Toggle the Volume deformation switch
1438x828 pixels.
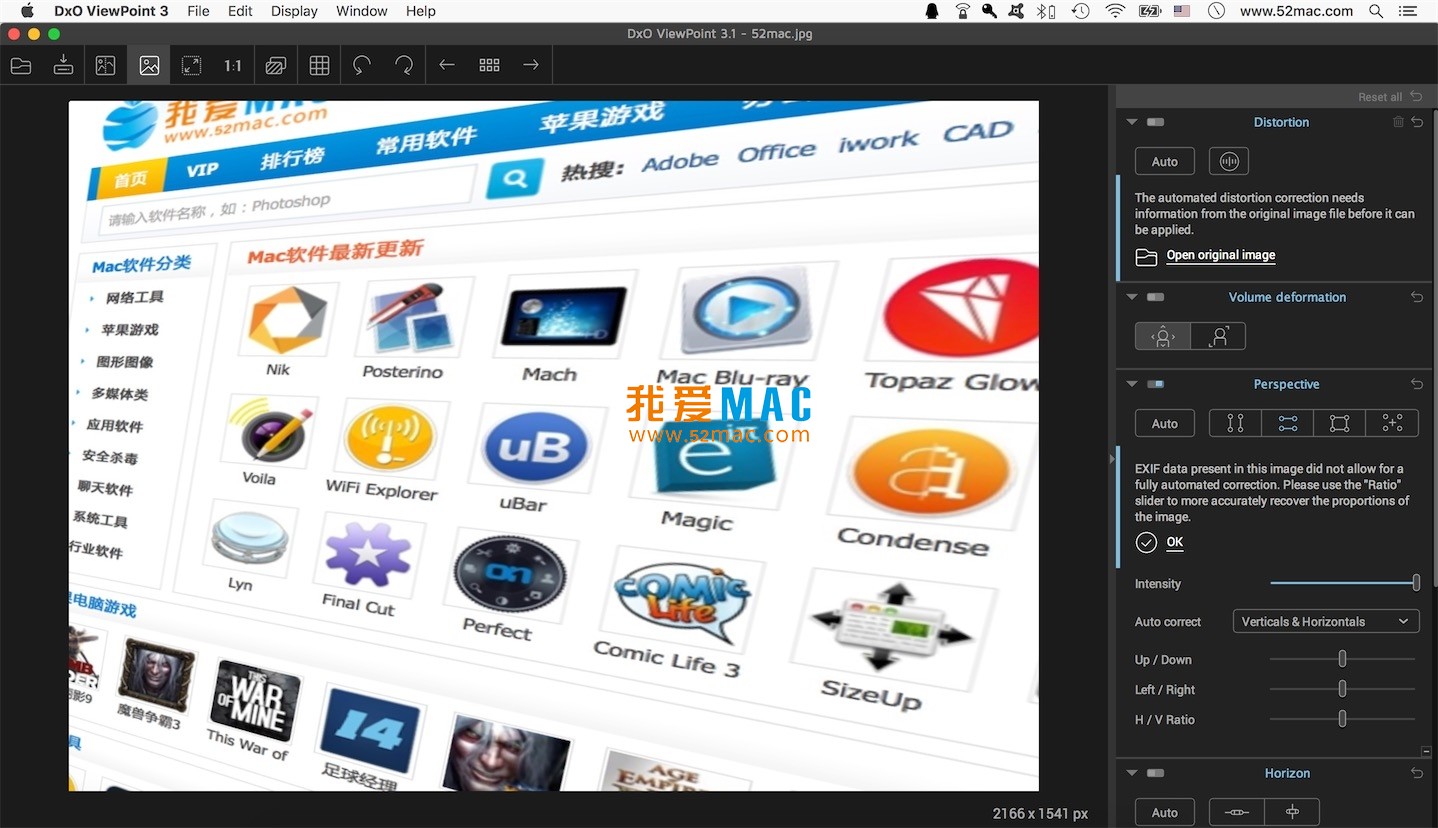coord(1155,297)
